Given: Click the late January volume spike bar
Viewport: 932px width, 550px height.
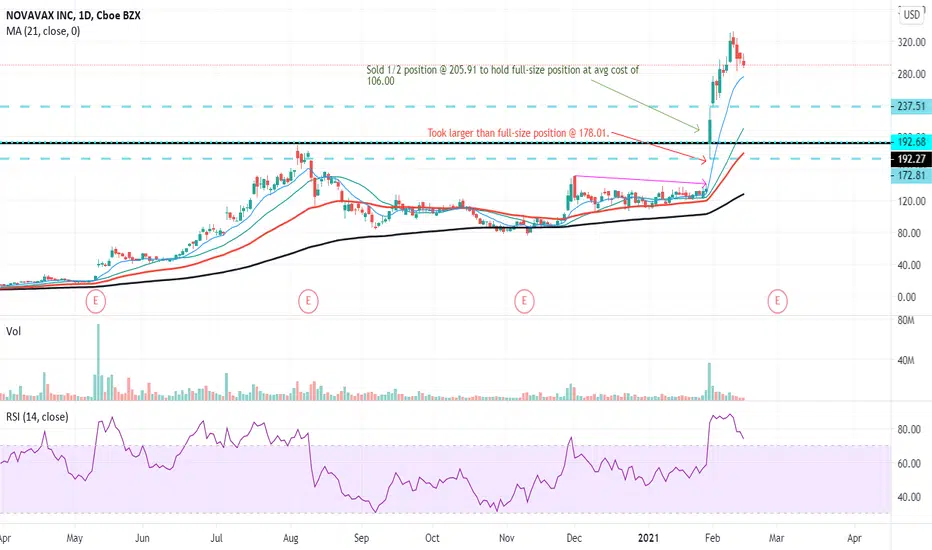Looking at the screenshot, I should [x=709, y=381].
